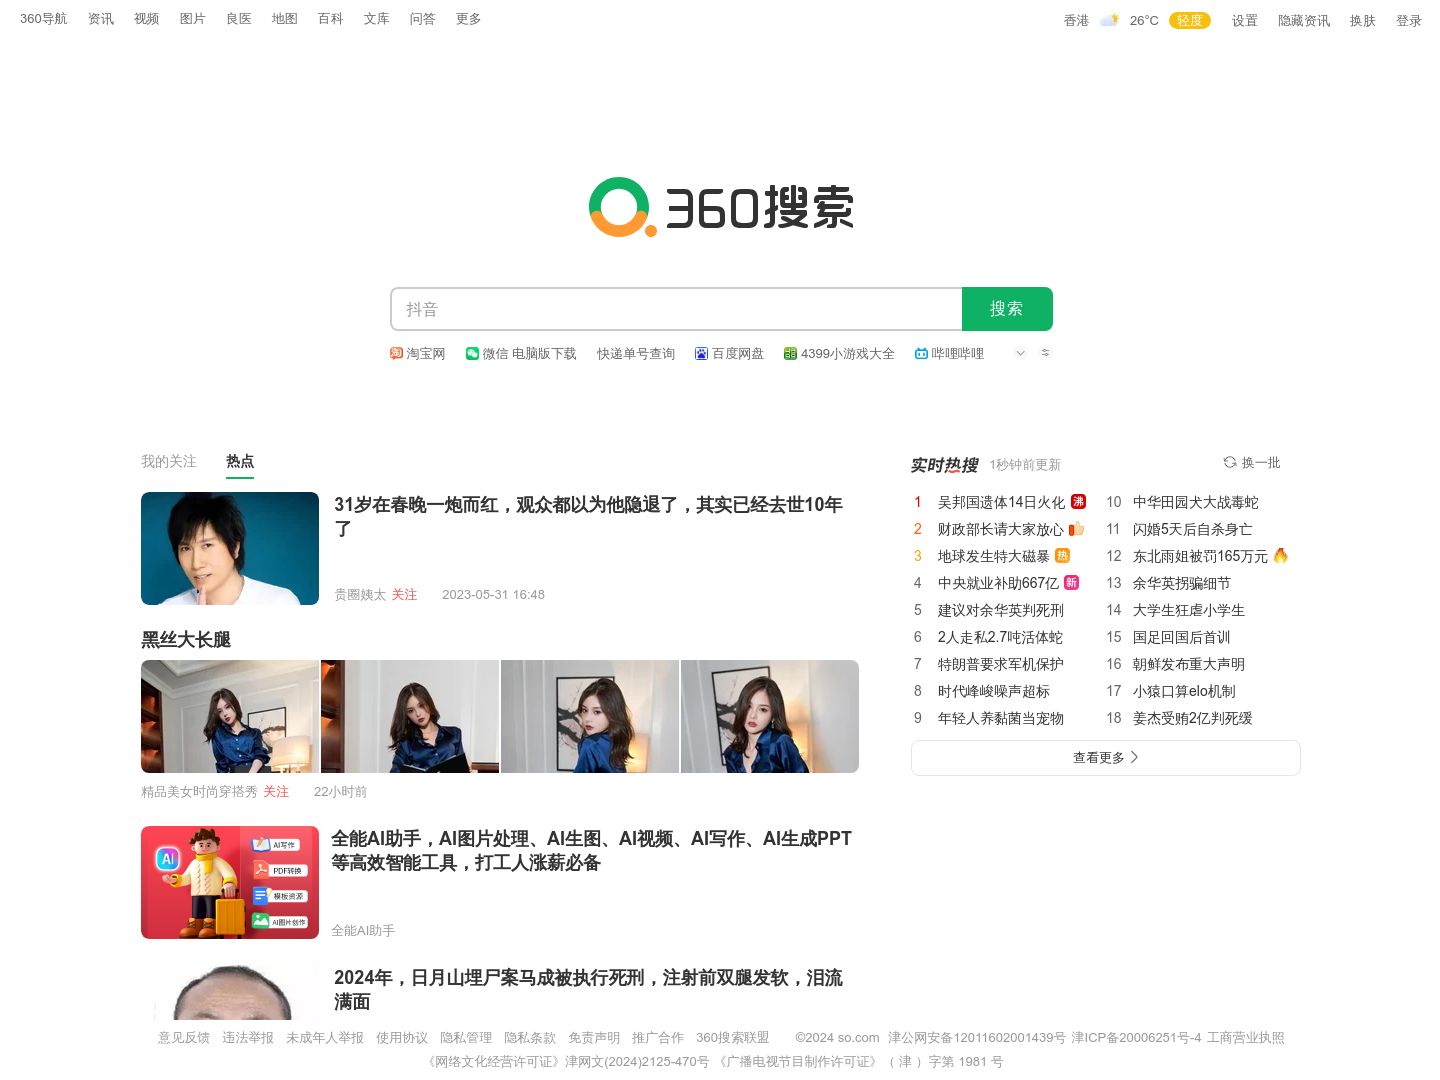The height and width of the screenshot is (1080, 1440).
Task: Click the 360搜索 logo
Action: tap(721, 207)
